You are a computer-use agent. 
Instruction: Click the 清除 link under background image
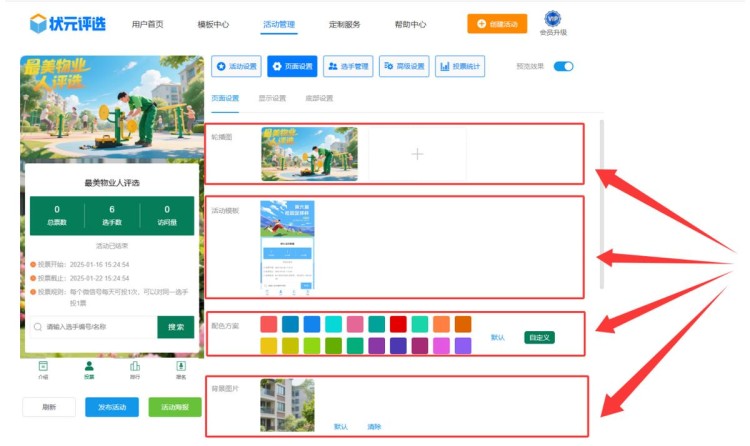click(374, 426)
